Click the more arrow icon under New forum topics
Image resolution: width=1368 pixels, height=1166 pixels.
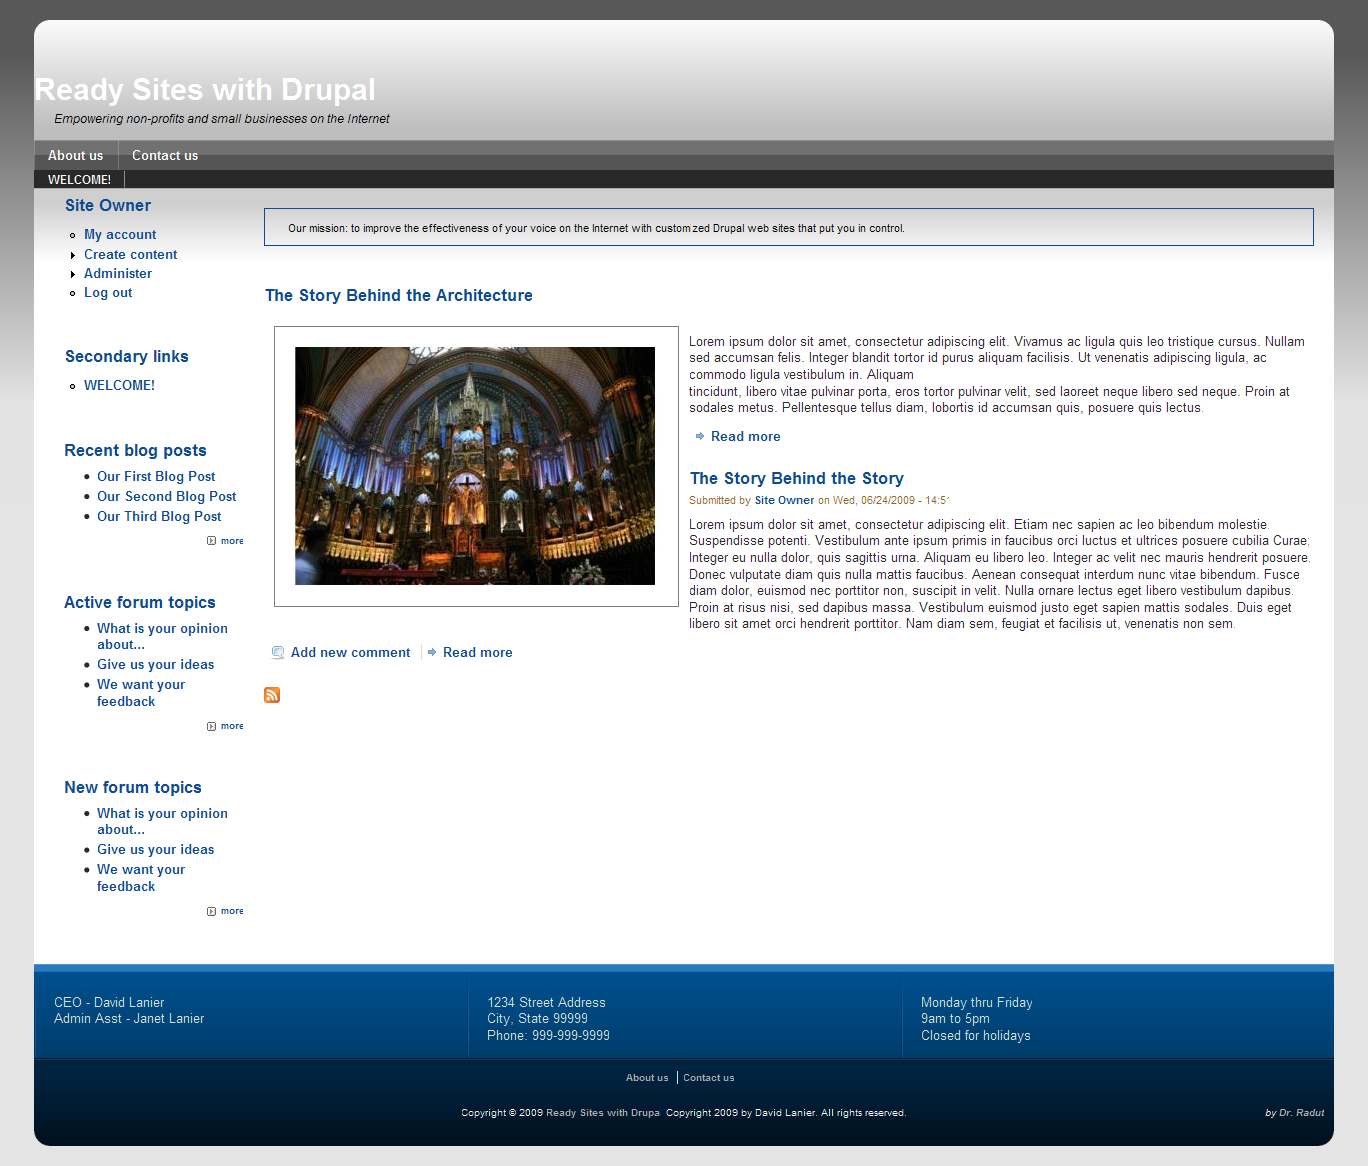coord(211,912)
